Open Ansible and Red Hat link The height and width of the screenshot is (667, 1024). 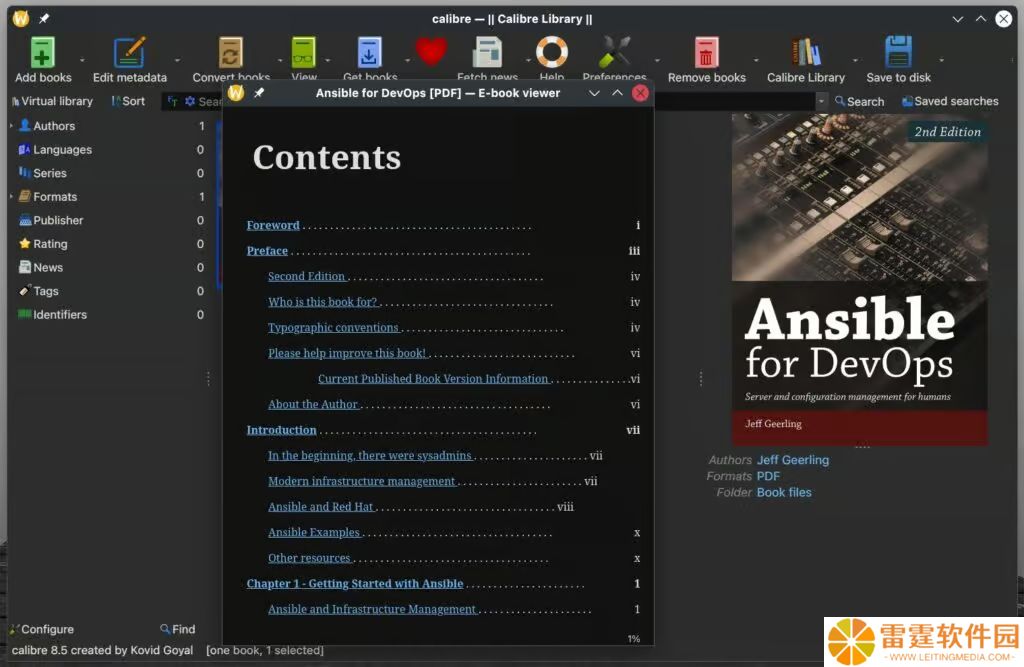point(320,506)
